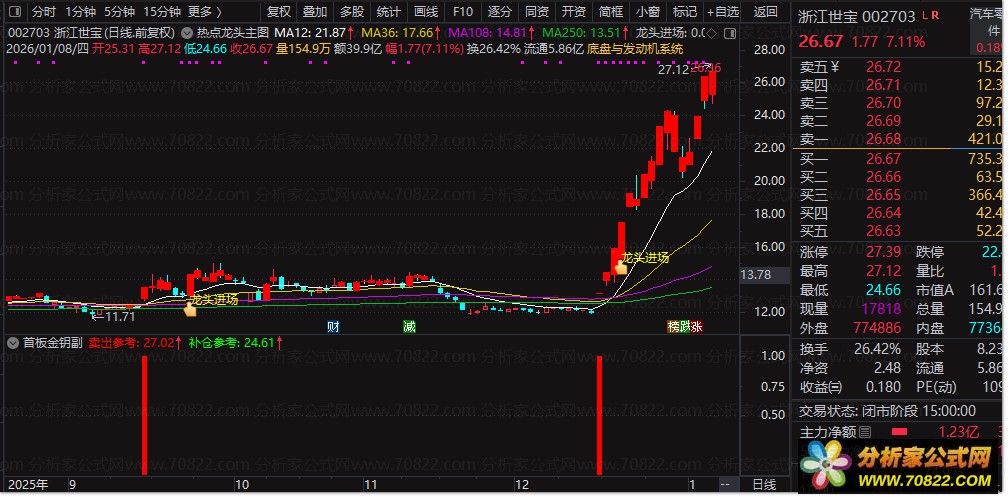This screenshot has width=1008, height=497.
Task: Open the 更多 period options
Action: coord(205,12)
